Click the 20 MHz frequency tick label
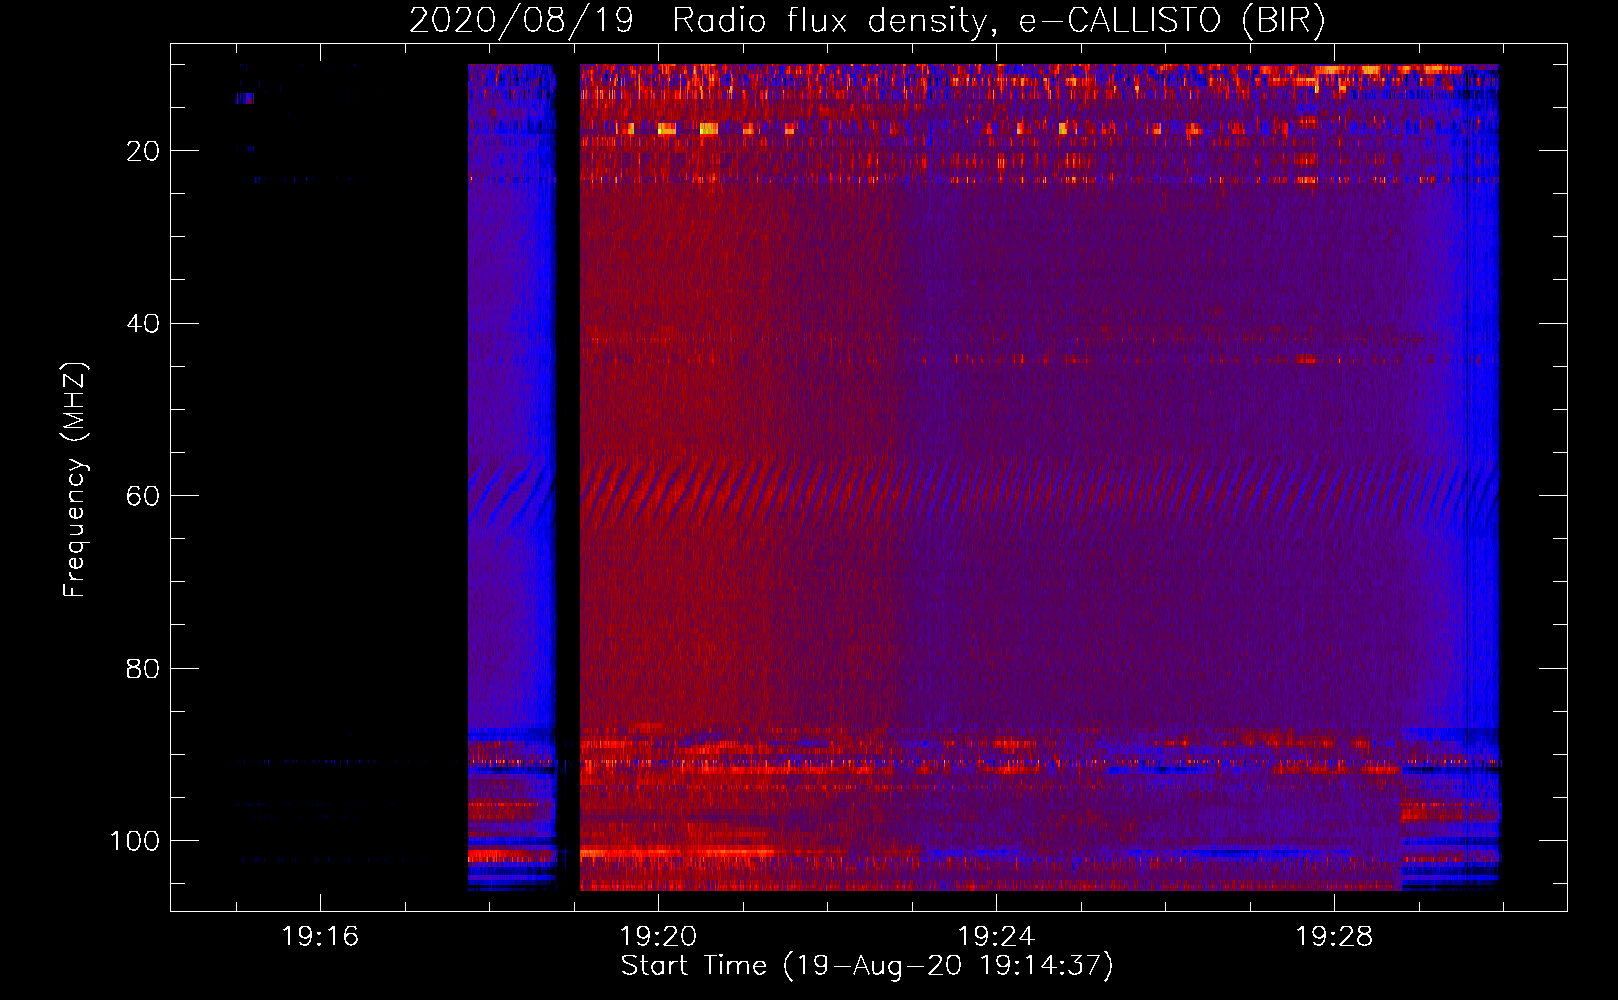Viewport: 1618px width, 1000px height. coord(144,151)
